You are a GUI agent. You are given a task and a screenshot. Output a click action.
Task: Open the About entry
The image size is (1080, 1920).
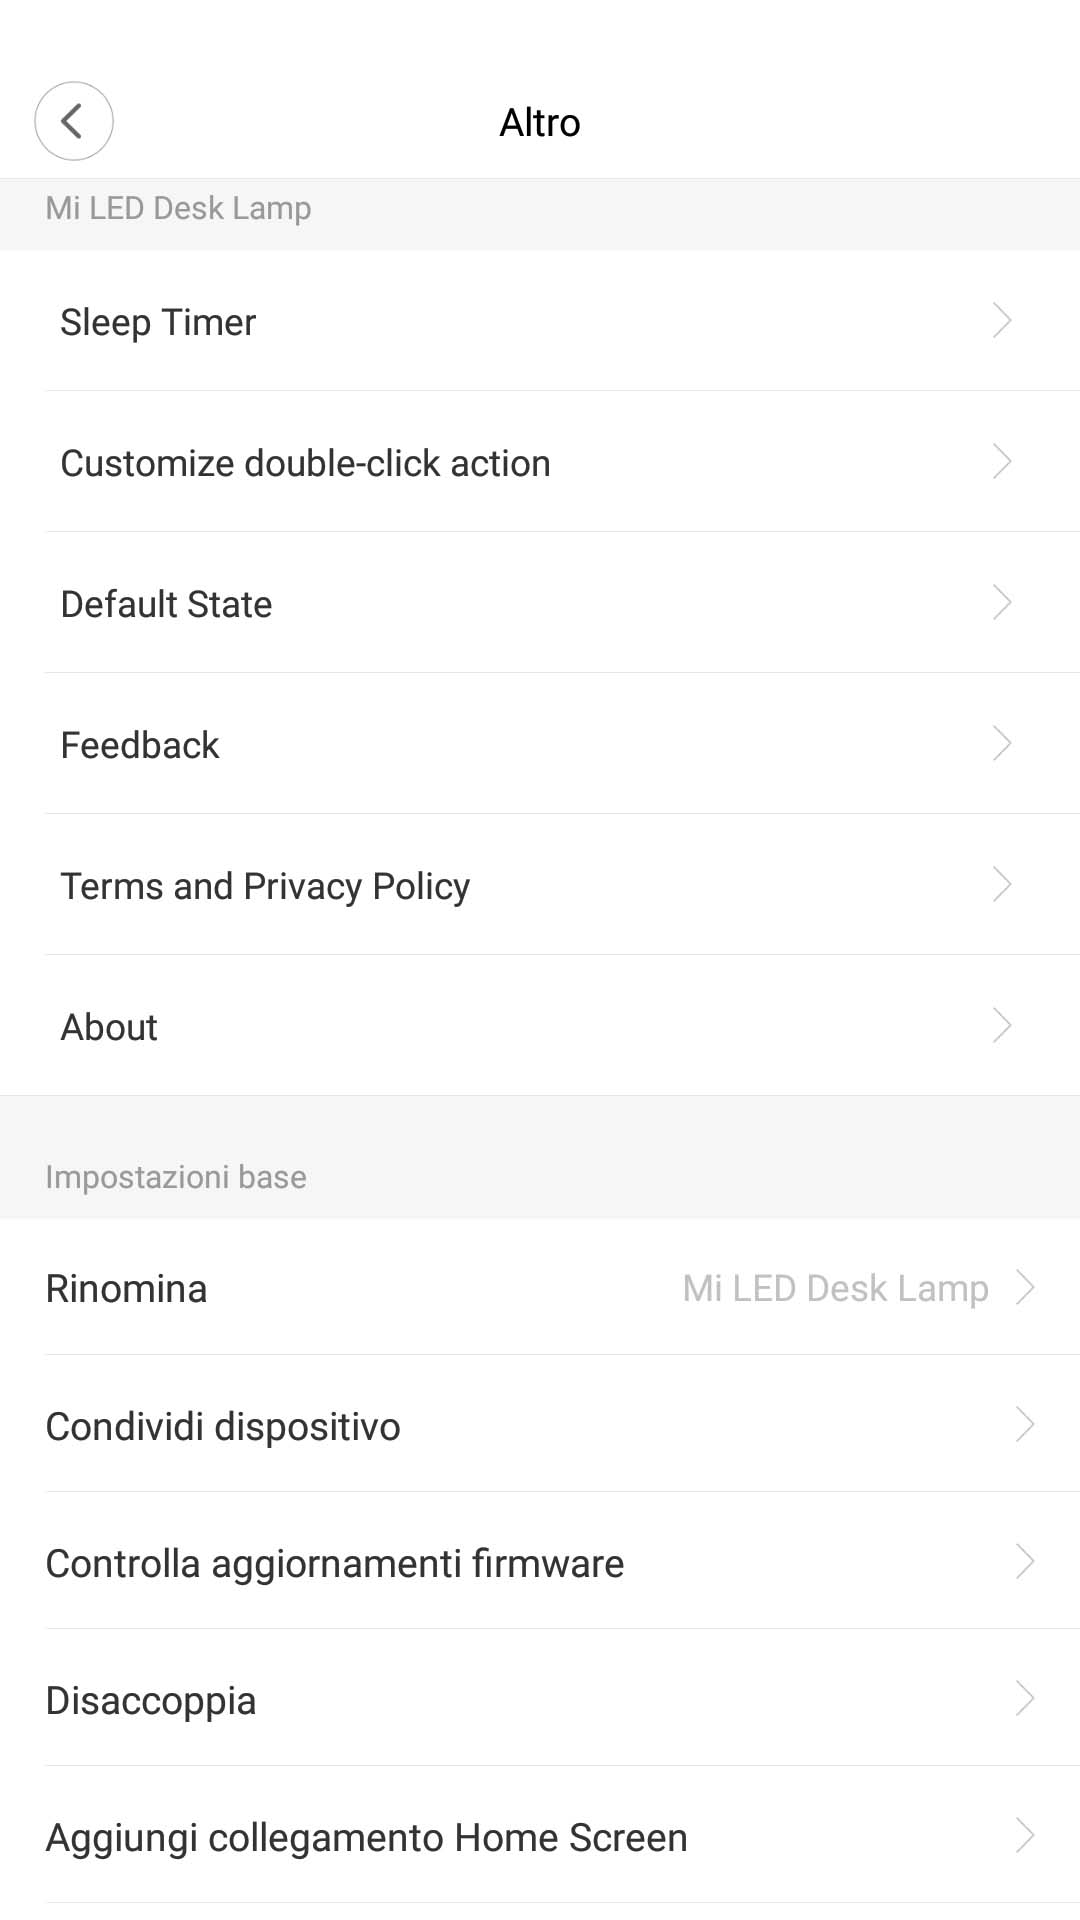pyautogui.click(x=109, y=1027)
